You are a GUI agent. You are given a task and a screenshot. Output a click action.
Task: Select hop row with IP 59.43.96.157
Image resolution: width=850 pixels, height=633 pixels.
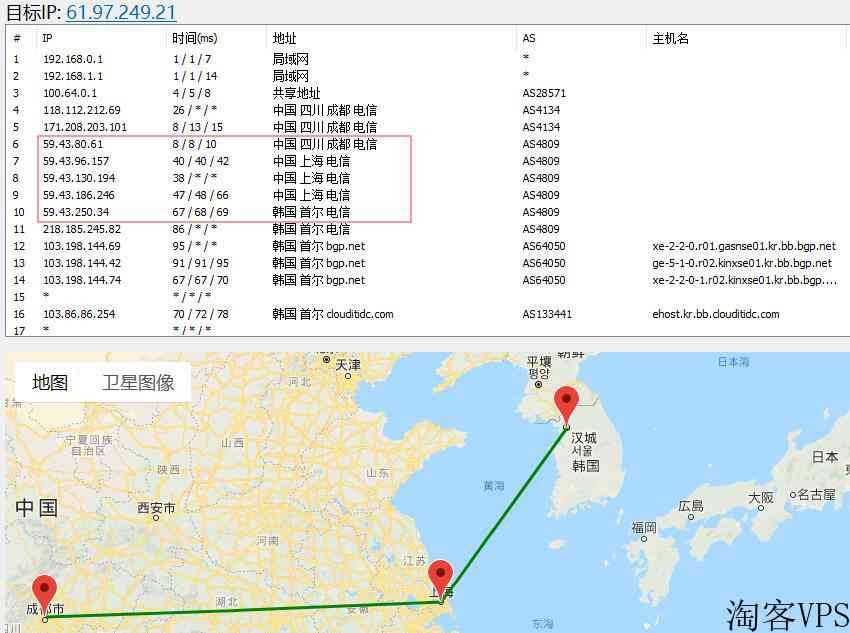point(426,161)
